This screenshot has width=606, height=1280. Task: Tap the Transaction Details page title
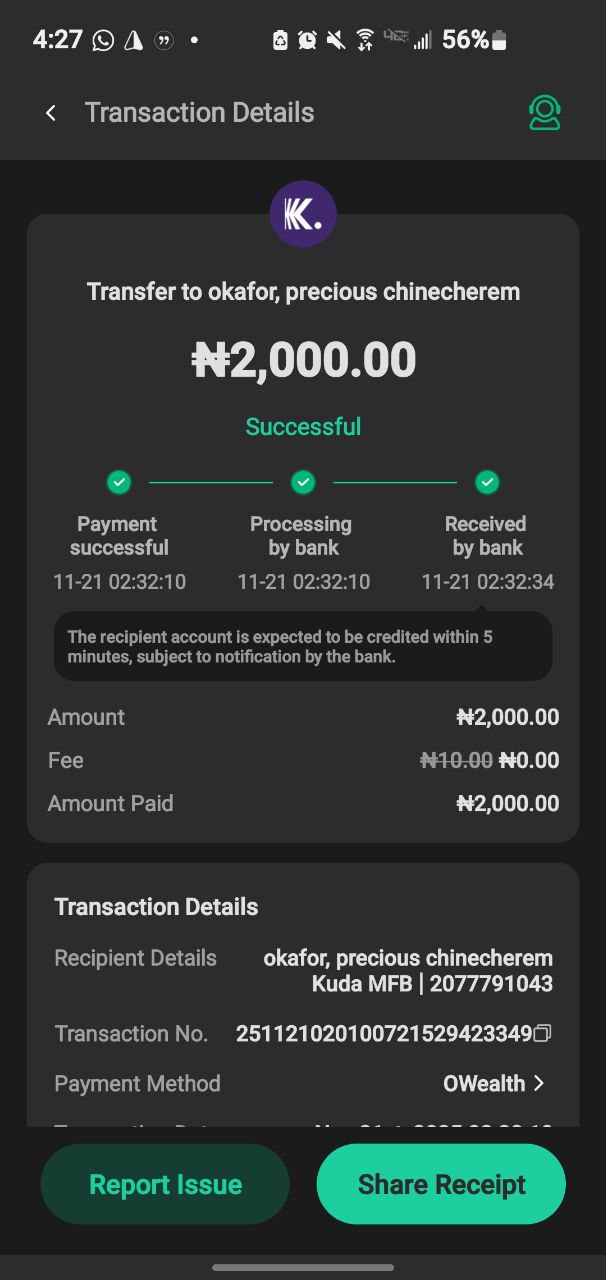[199, 113]
